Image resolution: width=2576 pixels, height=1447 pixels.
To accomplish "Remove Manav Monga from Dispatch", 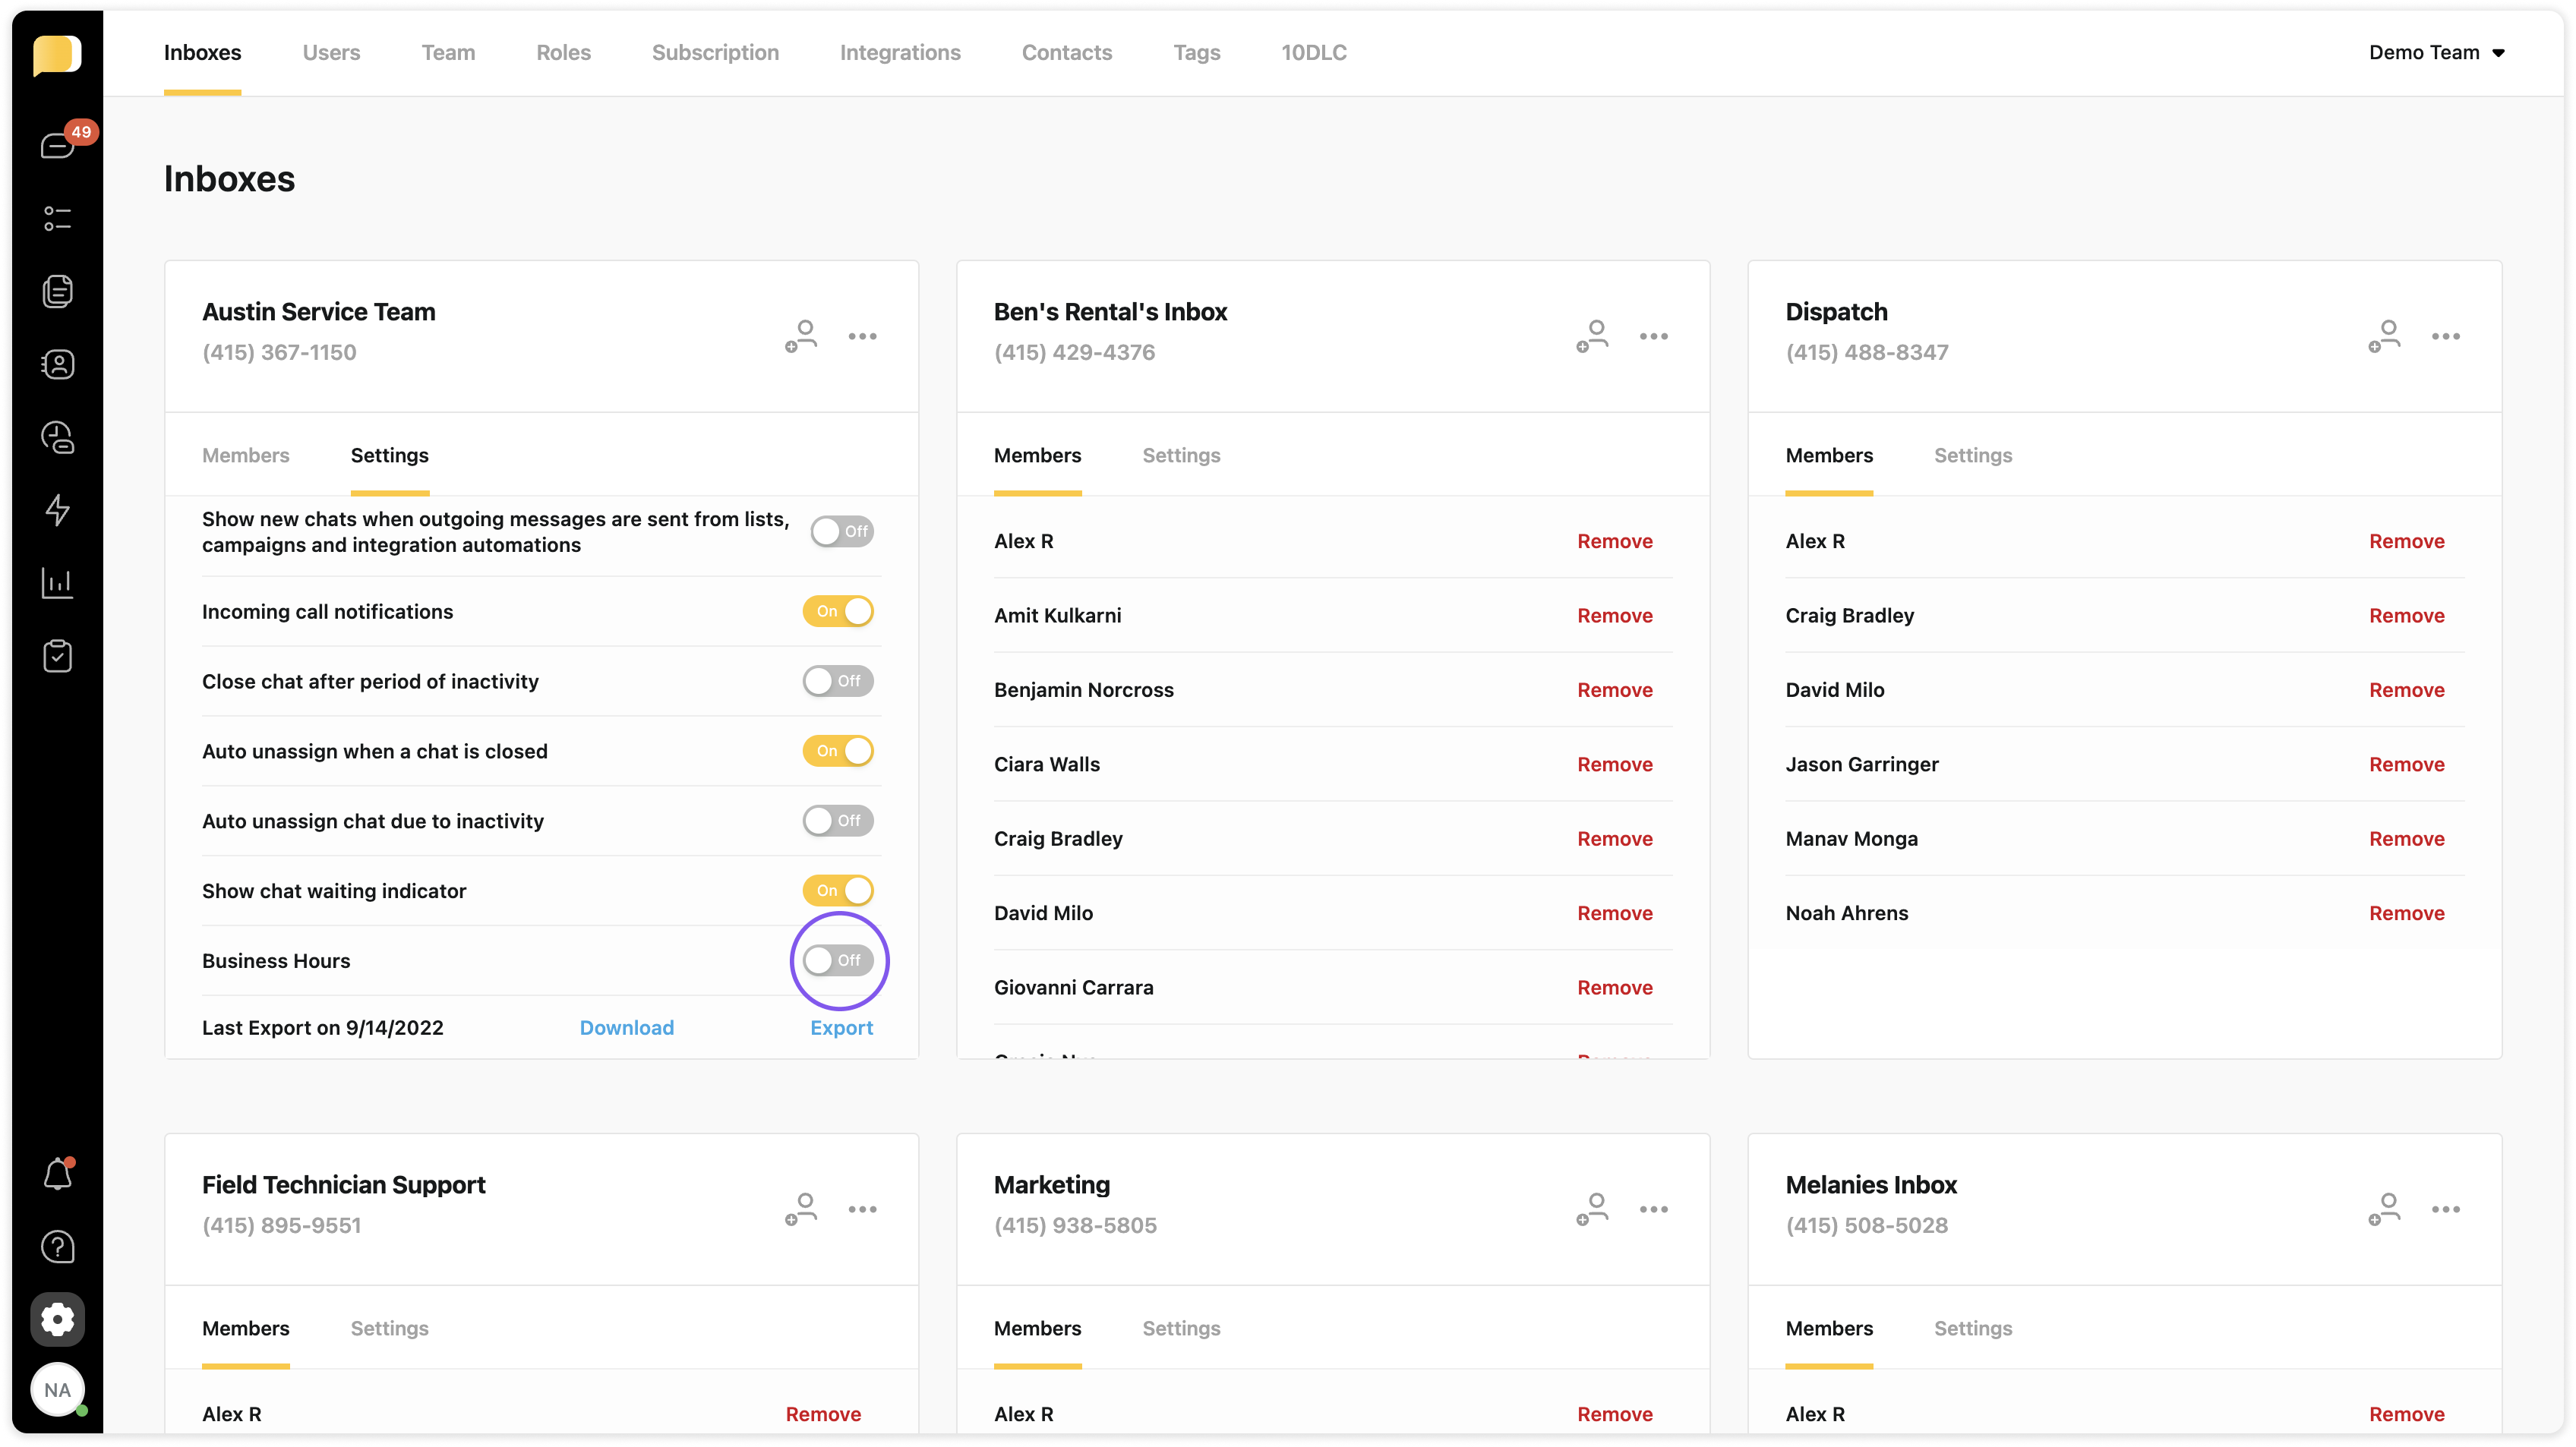I will [x=2406, y=838].
